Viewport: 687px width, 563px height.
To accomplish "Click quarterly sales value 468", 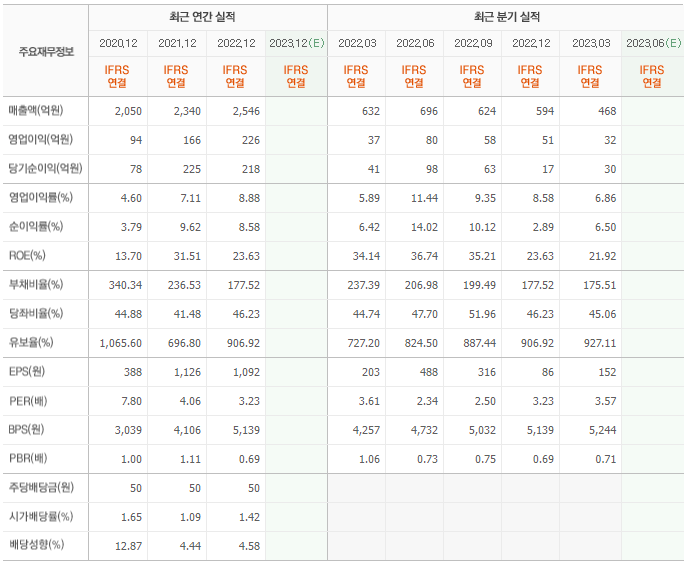I will click(607, 111).
